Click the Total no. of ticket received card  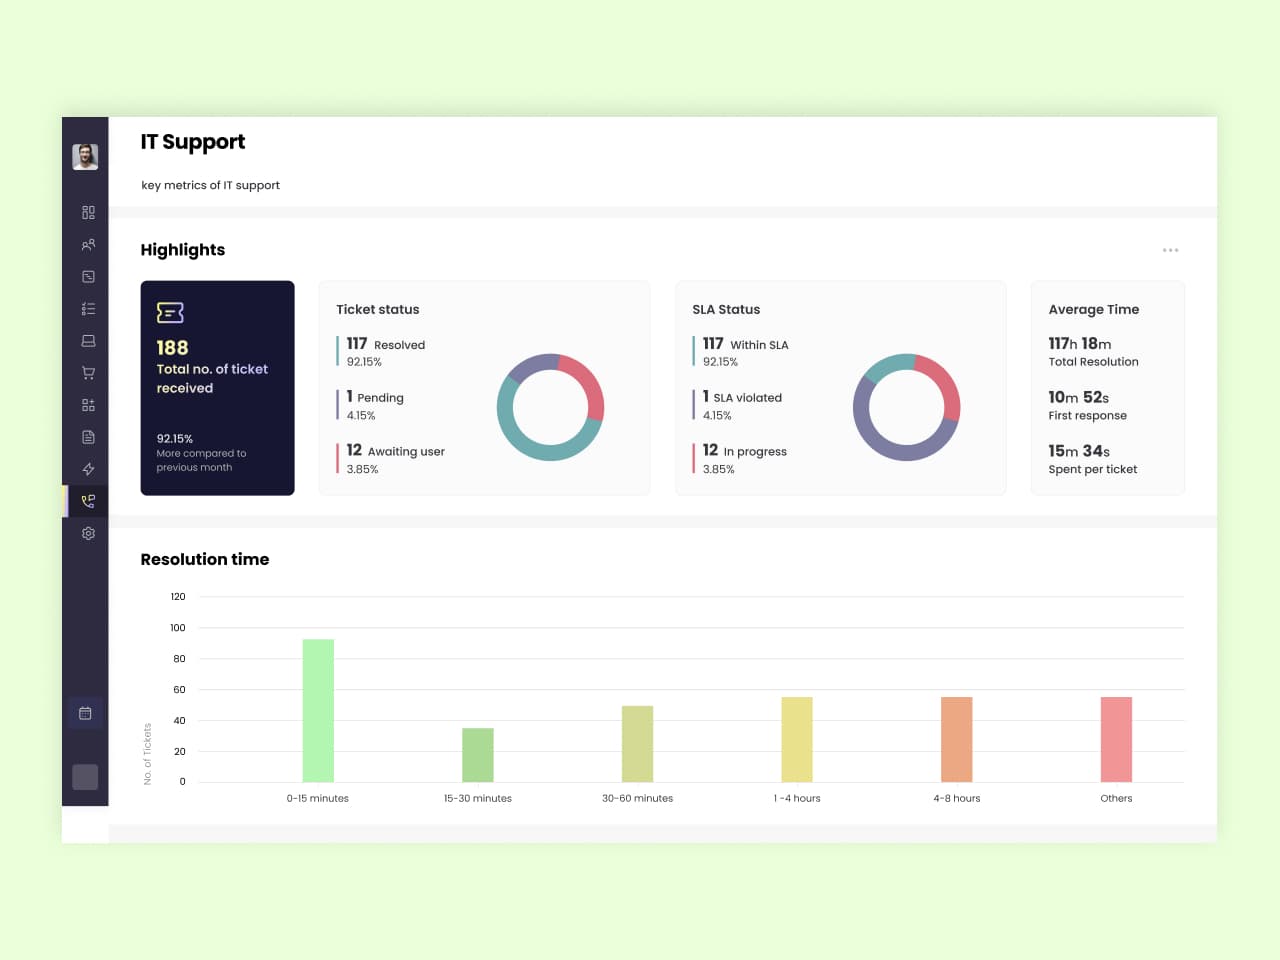(217, 388)
